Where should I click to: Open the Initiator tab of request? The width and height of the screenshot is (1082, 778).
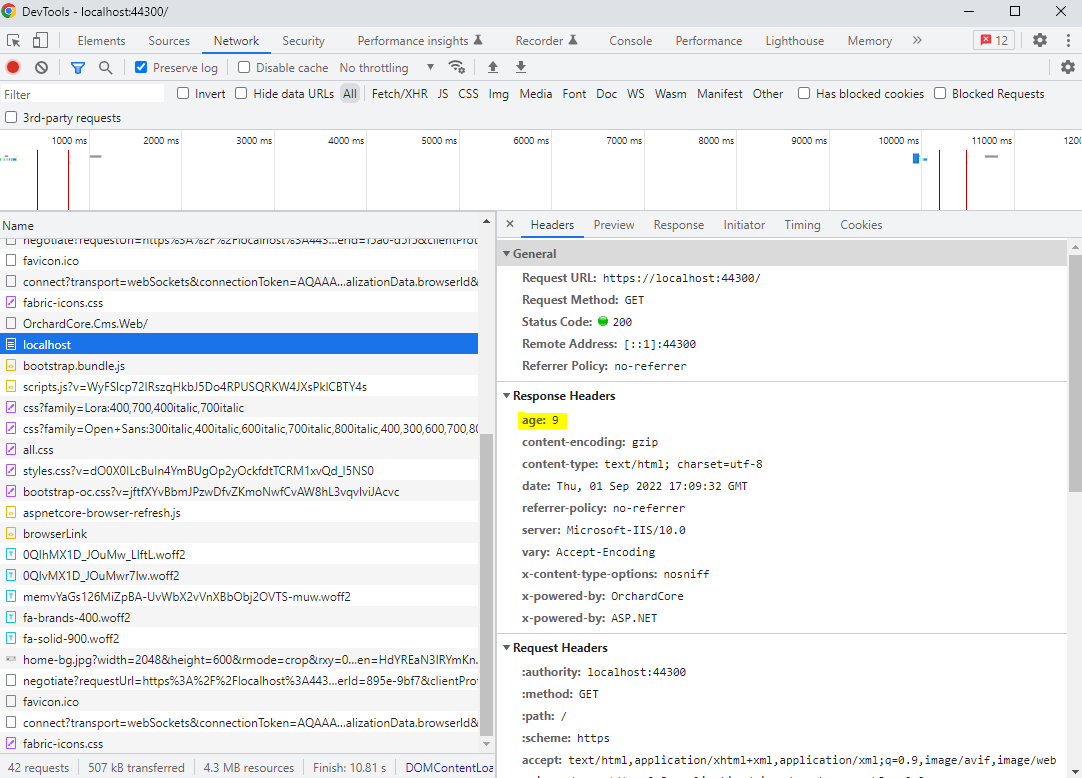point(744,224)
